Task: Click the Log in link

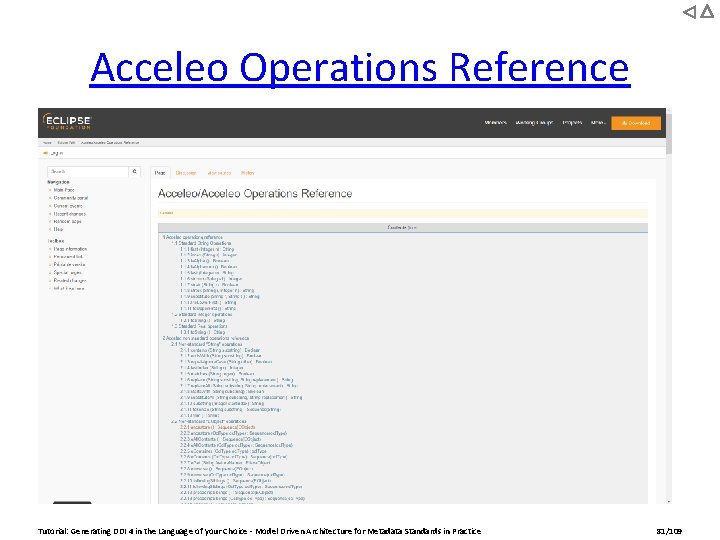Action: click(x=56, y=153)
